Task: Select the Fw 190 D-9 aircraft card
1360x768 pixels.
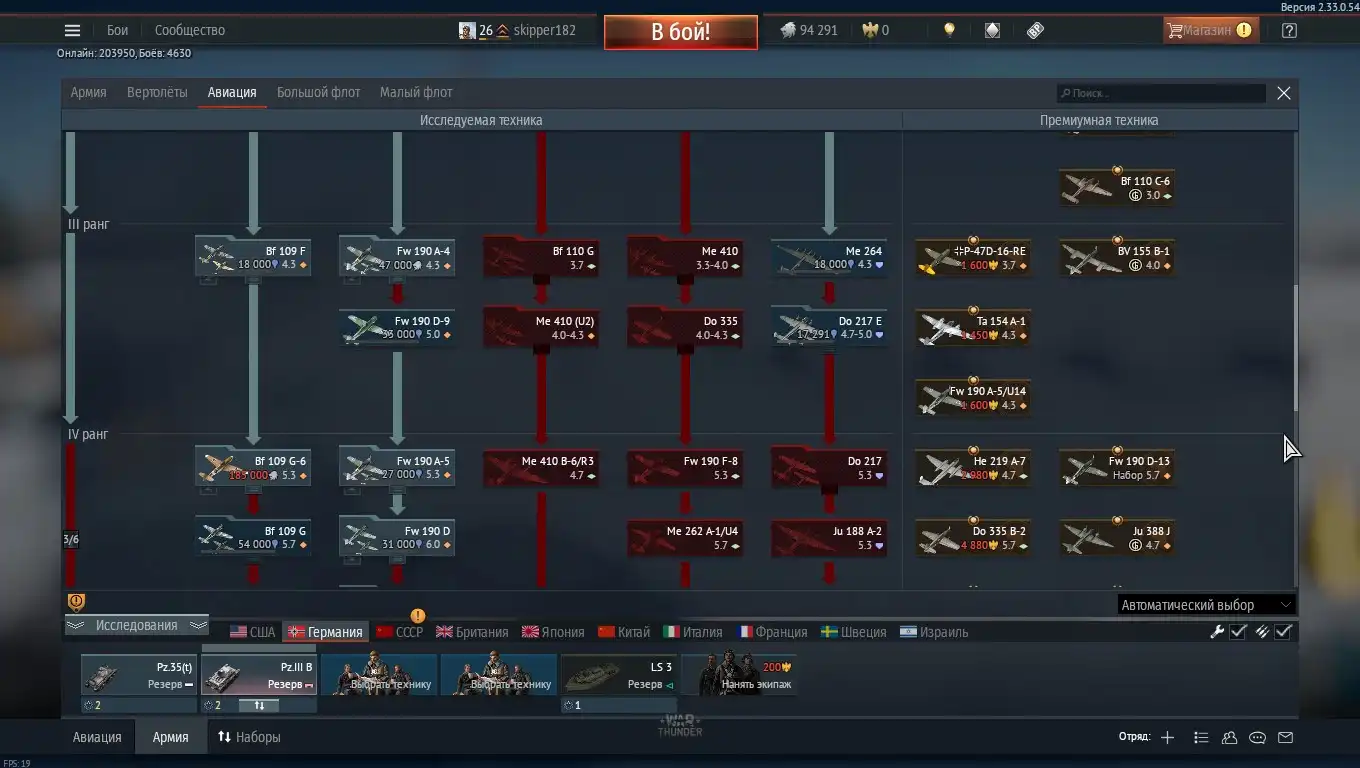Action: pyautogui.click(x=397, y=327)
